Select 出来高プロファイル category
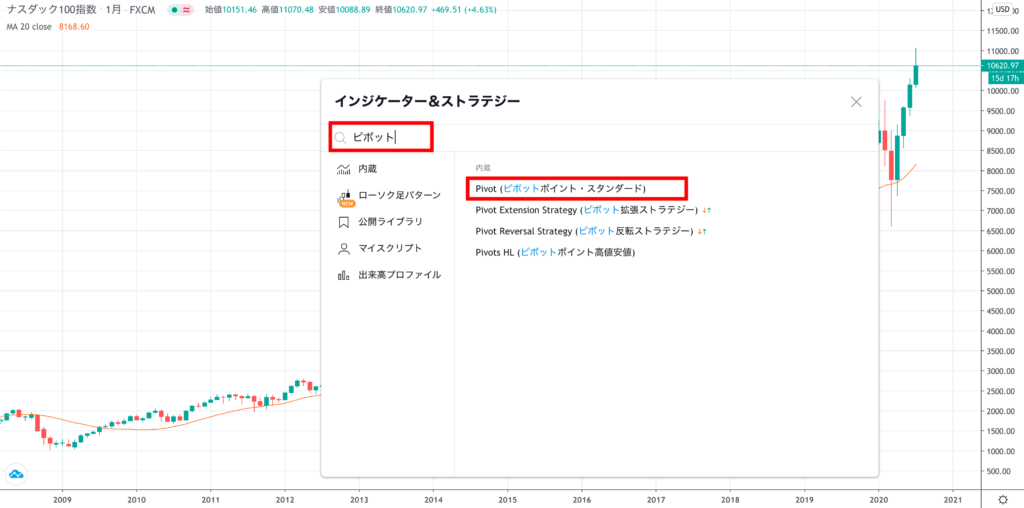 399,275
